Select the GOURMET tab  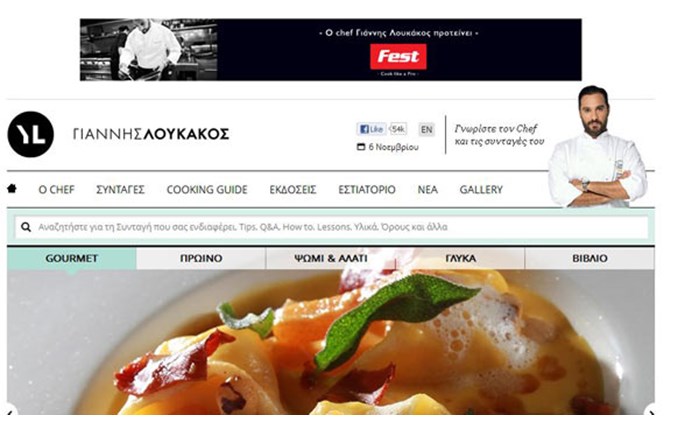[71, 258]
